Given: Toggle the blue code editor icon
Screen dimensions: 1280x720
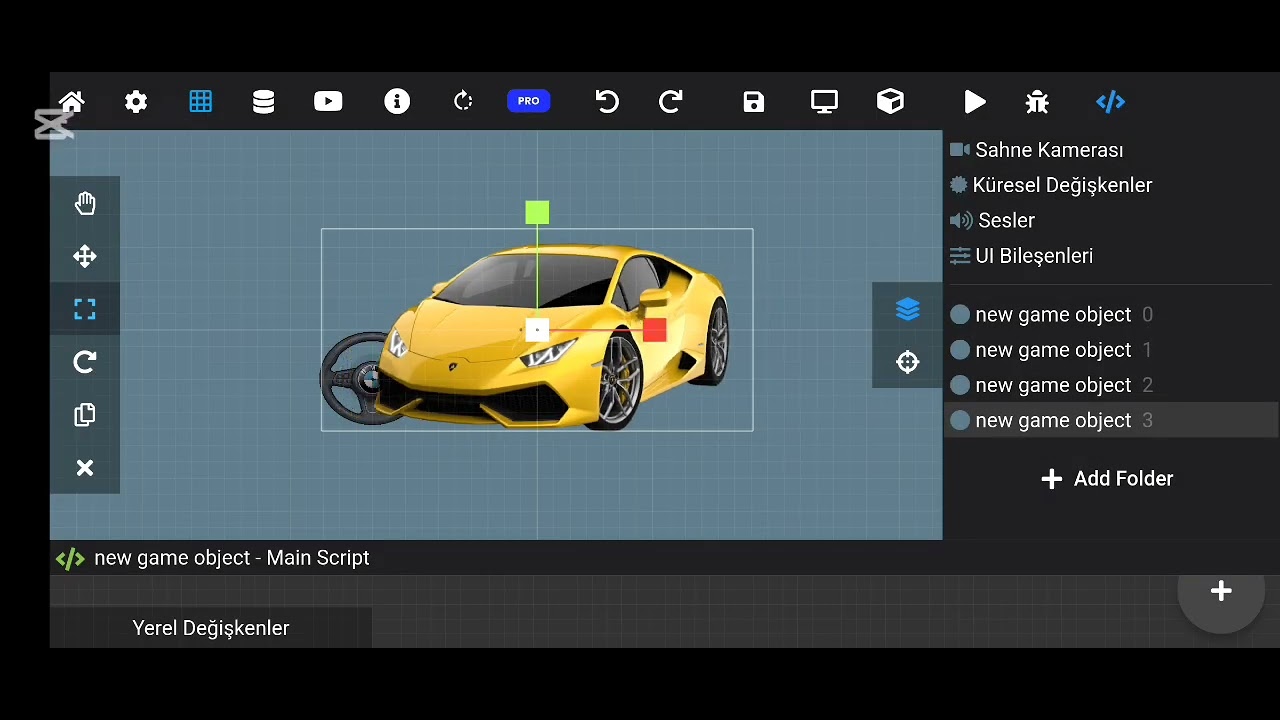Looking at the screenshot, I should (1110, 101).
